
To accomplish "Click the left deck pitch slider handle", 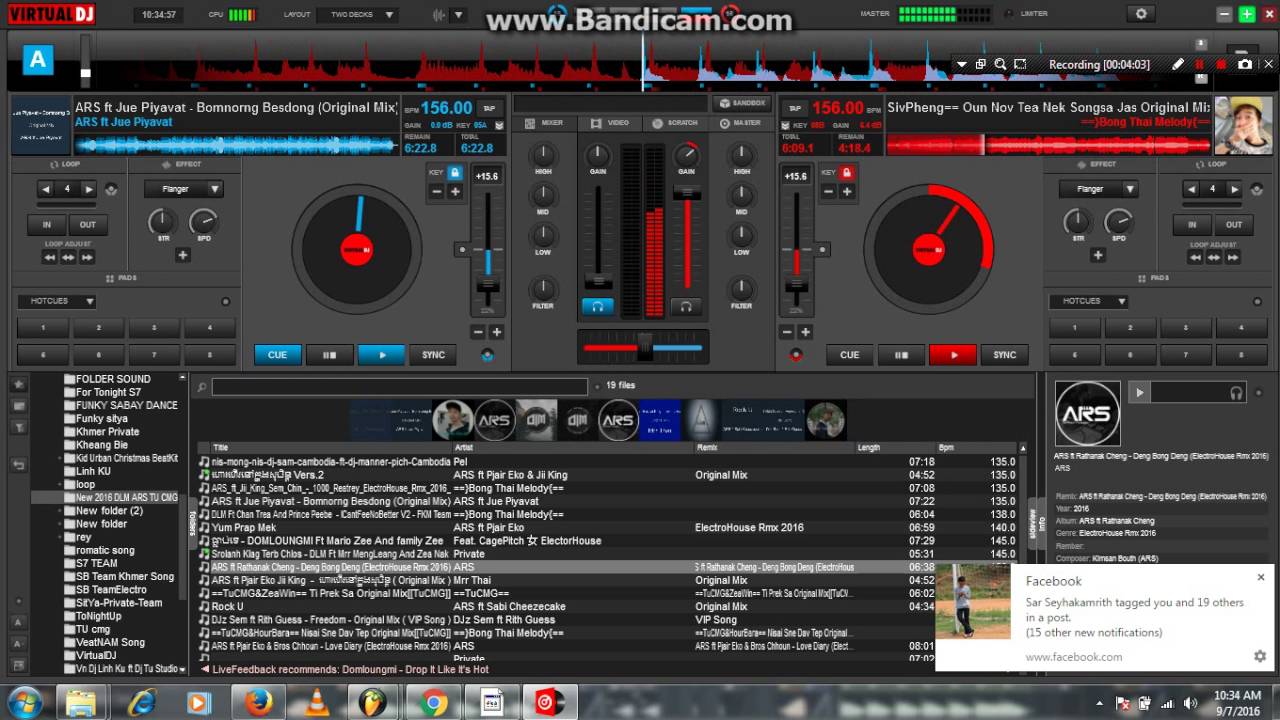I will 488,285.
